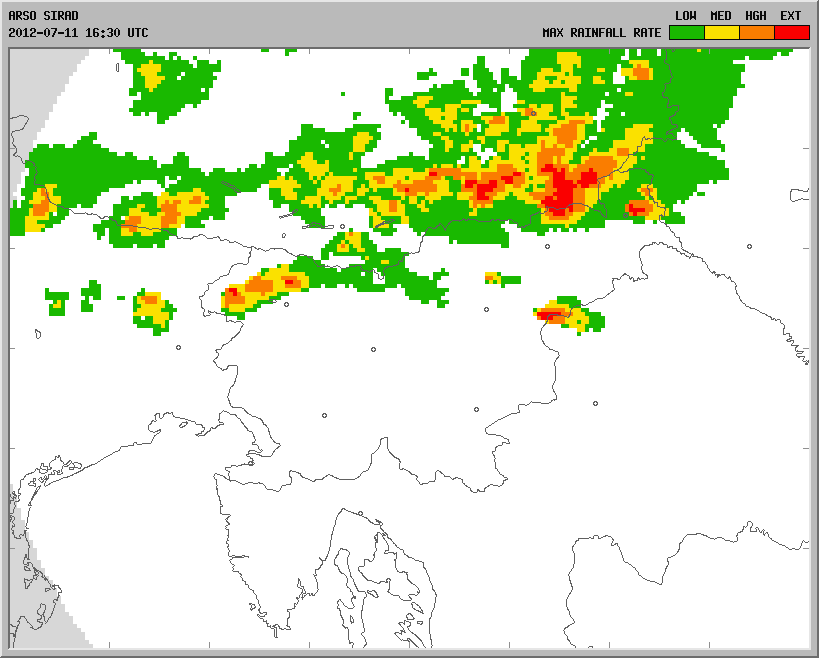The width and height of the screenshot is (819, 658).
Task: Click the ARSO SIRAD title text
Action: tap(43, 16)
